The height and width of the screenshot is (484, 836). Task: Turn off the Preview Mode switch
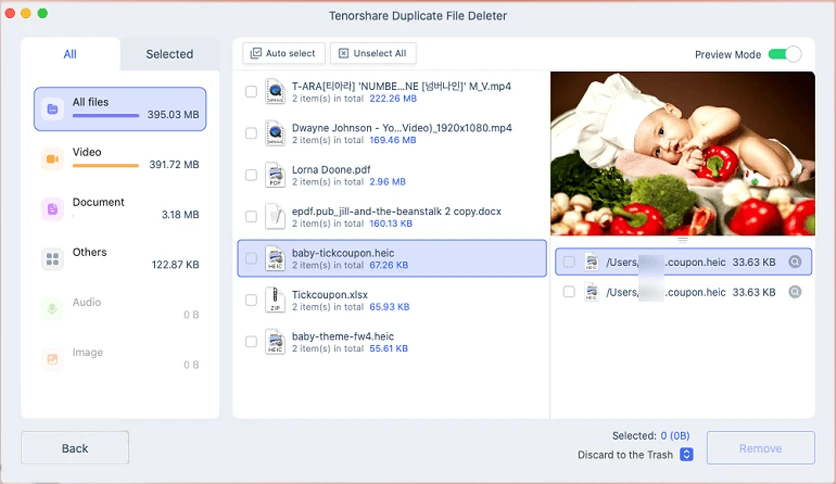point(784,54)
